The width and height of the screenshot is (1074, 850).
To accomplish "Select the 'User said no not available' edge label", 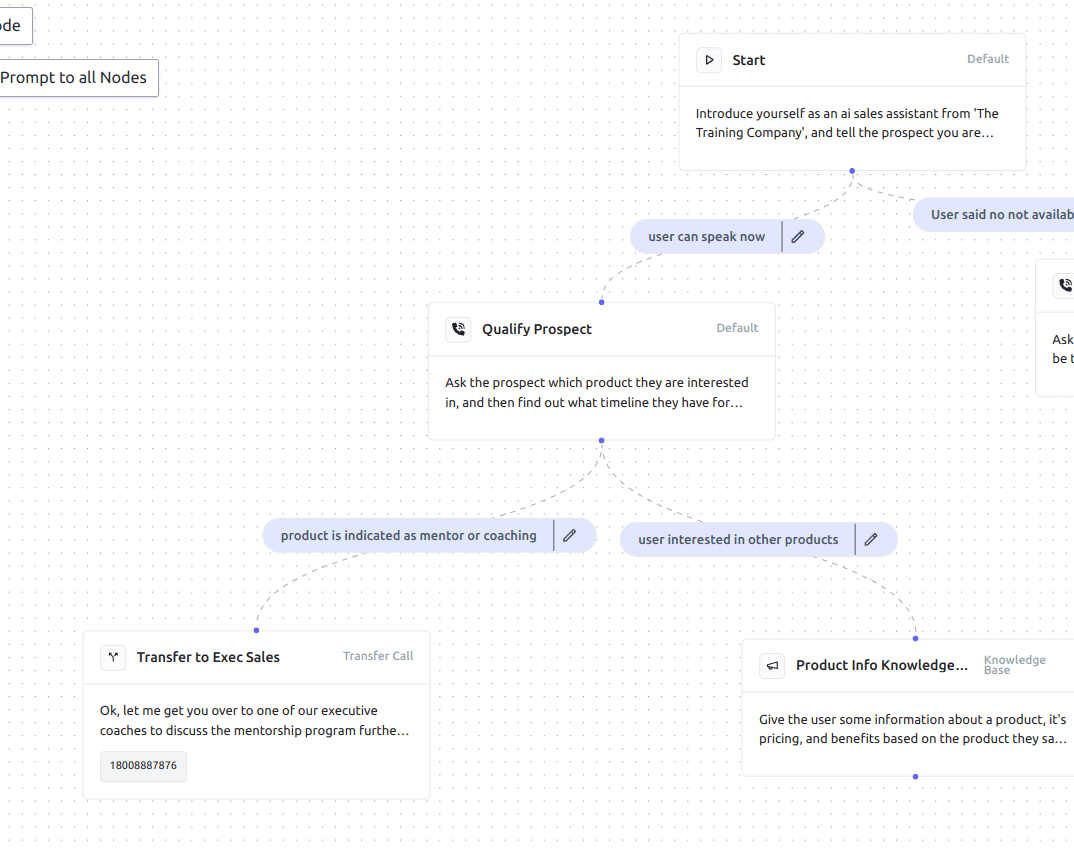I will point(1000,214).
